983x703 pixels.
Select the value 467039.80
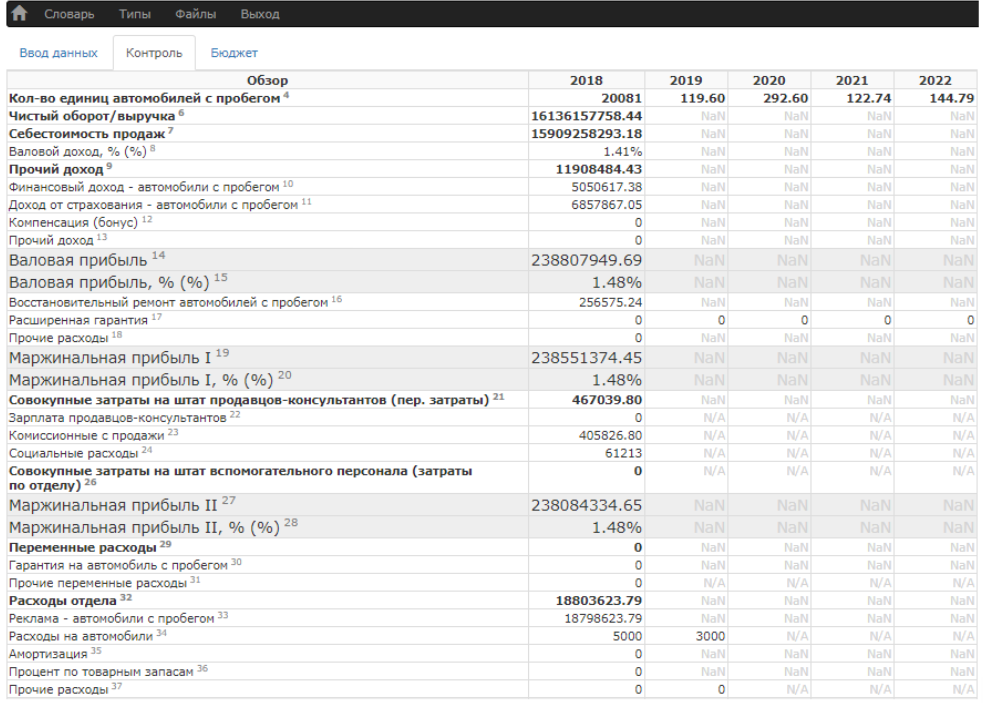pyautogui.click(x=607, y=399)
